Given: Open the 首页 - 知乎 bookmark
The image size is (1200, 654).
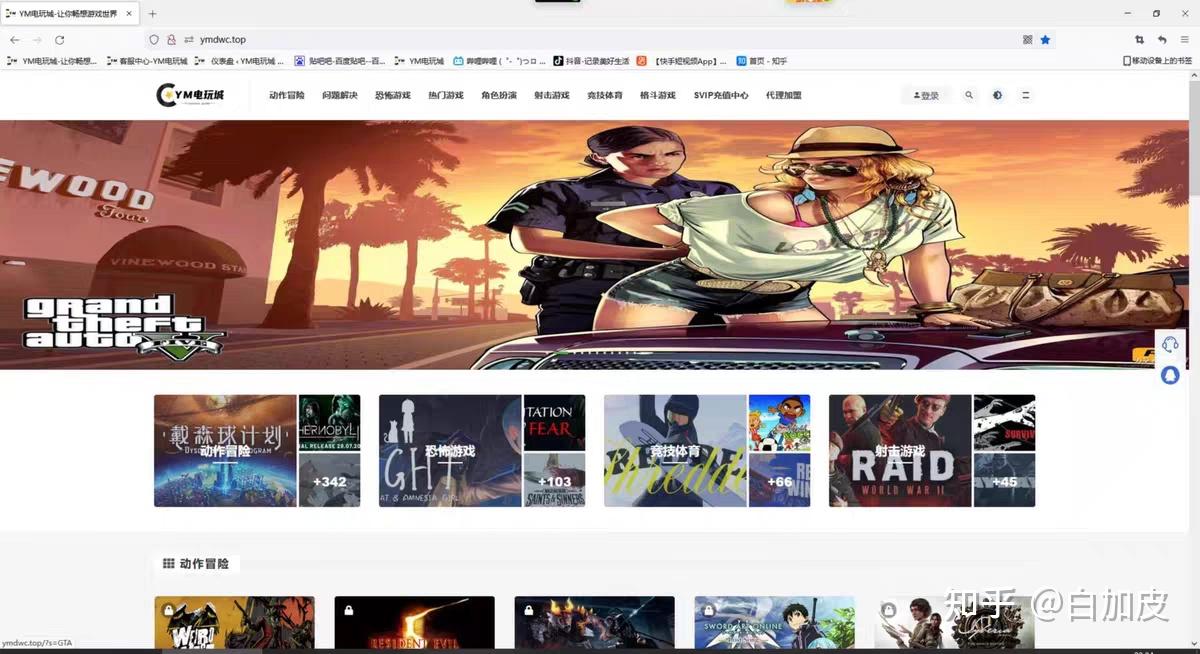Looking at the screenshot, I should click(x=762, y=61).
